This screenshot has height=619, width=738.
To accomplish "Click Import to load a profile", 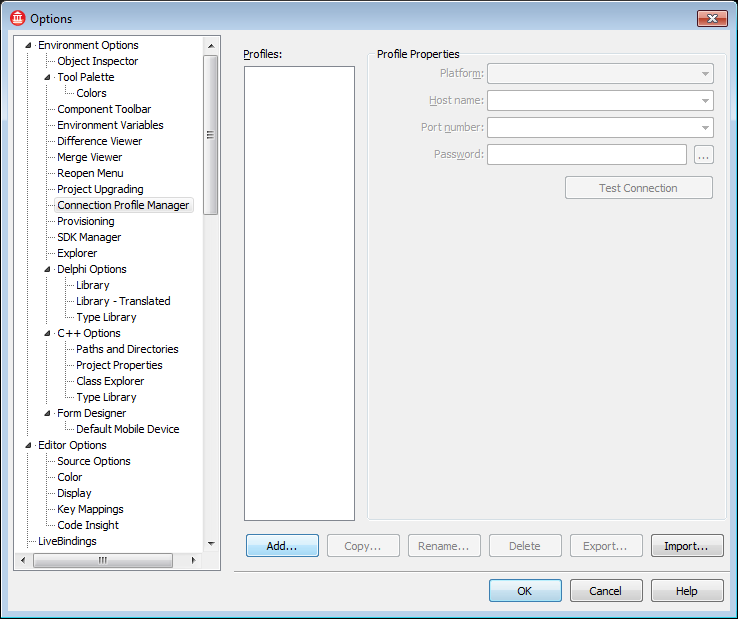I will (x=687, y=546).
